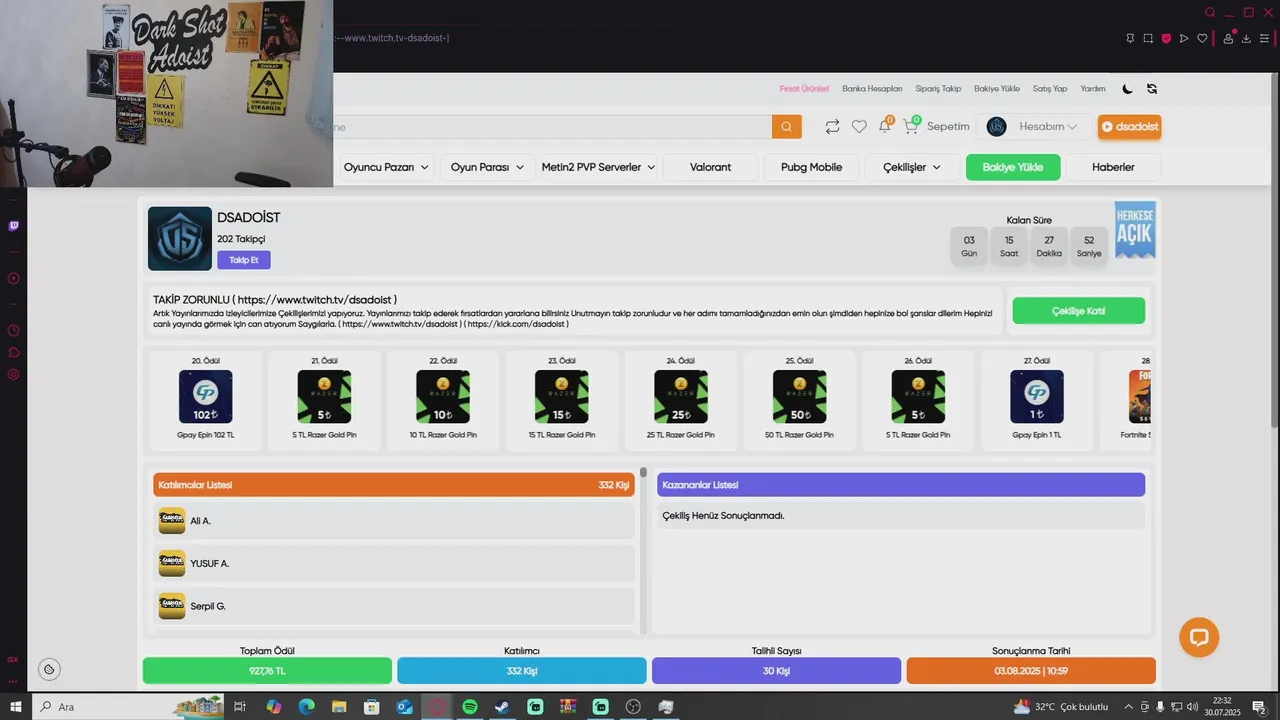Image resolution: width=1280 pixels, height=720 pixels.
Task: Open the Opera GX search icon
Action: tap(1210, 13)
